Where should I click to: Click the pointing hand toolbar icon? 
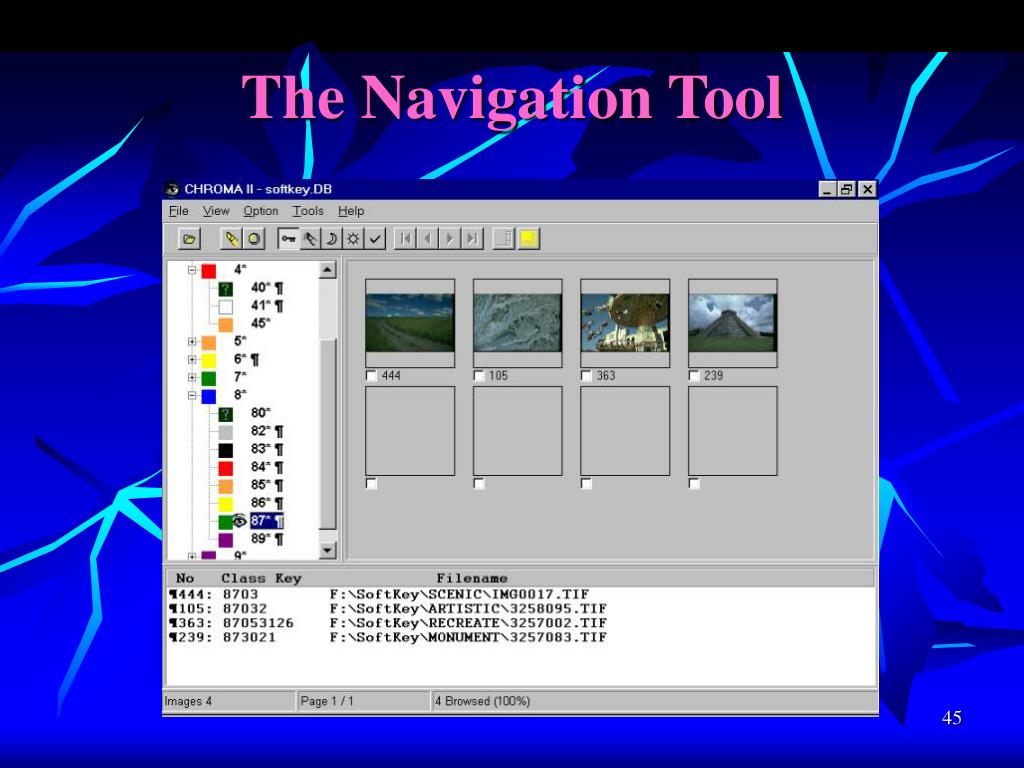tap(310, 239)
